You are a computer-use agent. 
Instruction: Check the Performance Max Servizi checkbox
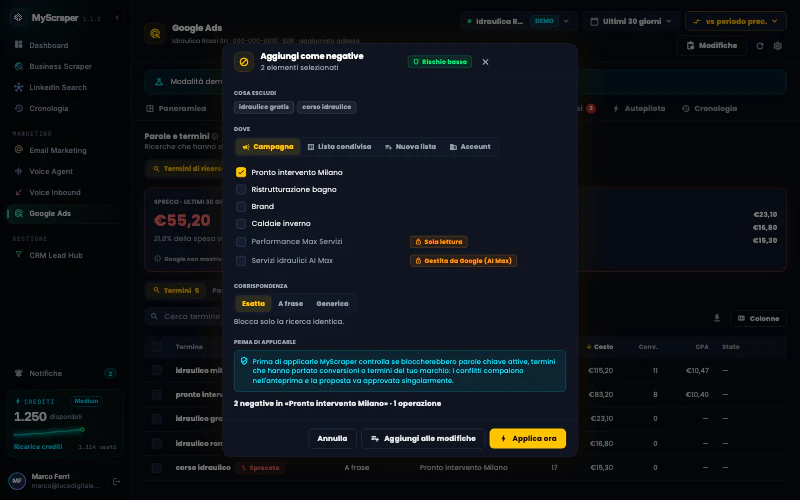point(241,241)
